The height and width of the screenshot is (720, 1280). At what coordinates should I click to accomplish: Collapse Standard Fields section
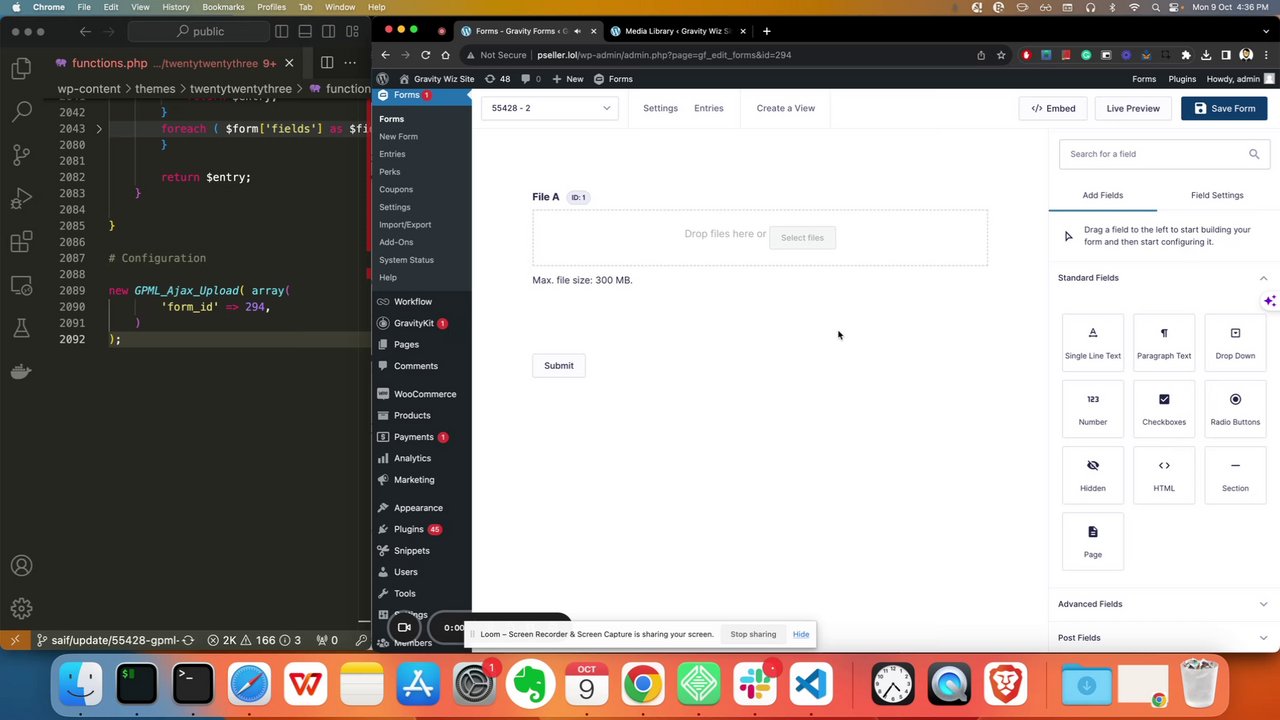pos(1263,278)
